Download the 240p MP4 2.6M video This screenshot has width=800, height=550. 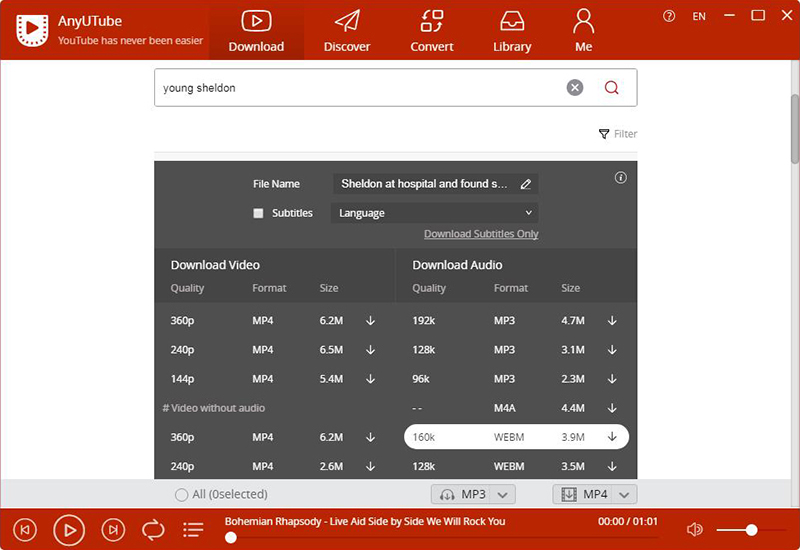tap(370, 466)
